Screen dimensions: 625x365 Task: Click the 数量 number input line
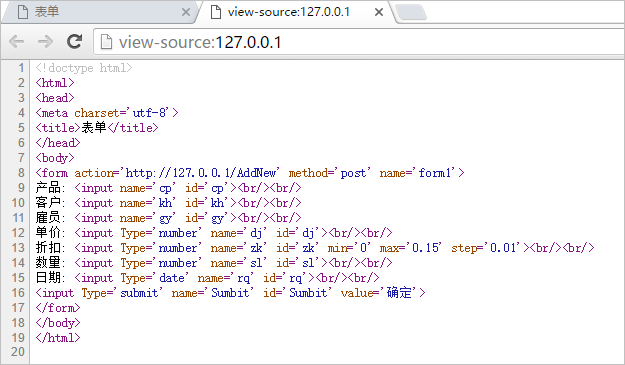pos(214,263)
